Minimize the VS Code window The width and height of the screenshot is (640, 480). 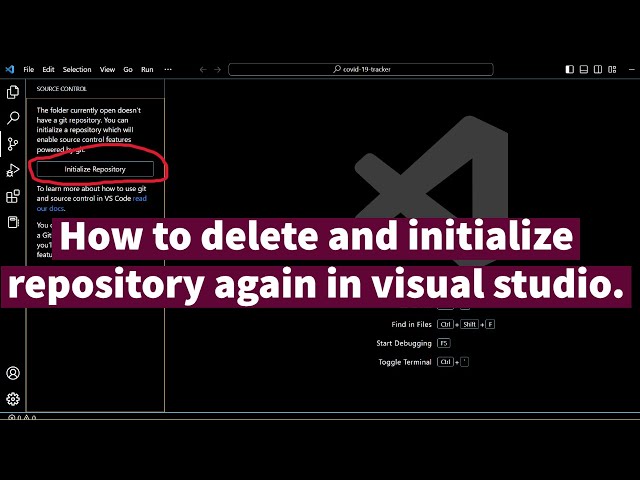(632, 69)
